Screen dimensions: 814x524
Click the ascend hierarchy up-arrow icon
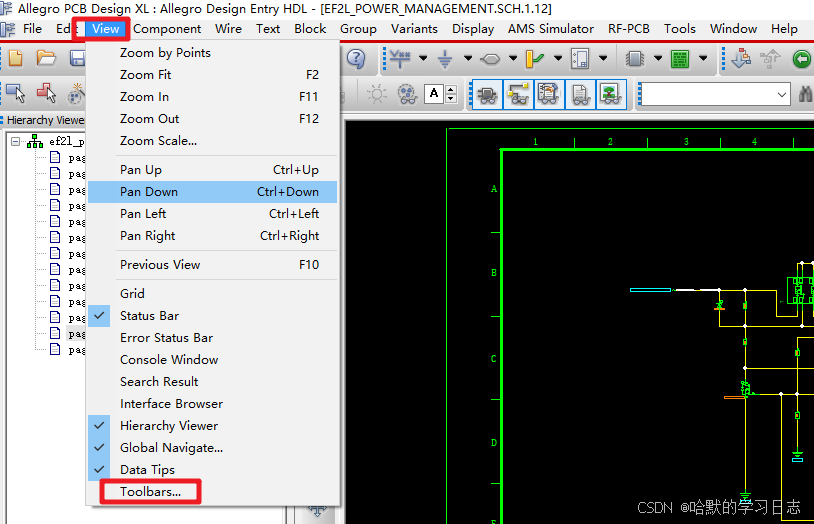coord(770,59)
